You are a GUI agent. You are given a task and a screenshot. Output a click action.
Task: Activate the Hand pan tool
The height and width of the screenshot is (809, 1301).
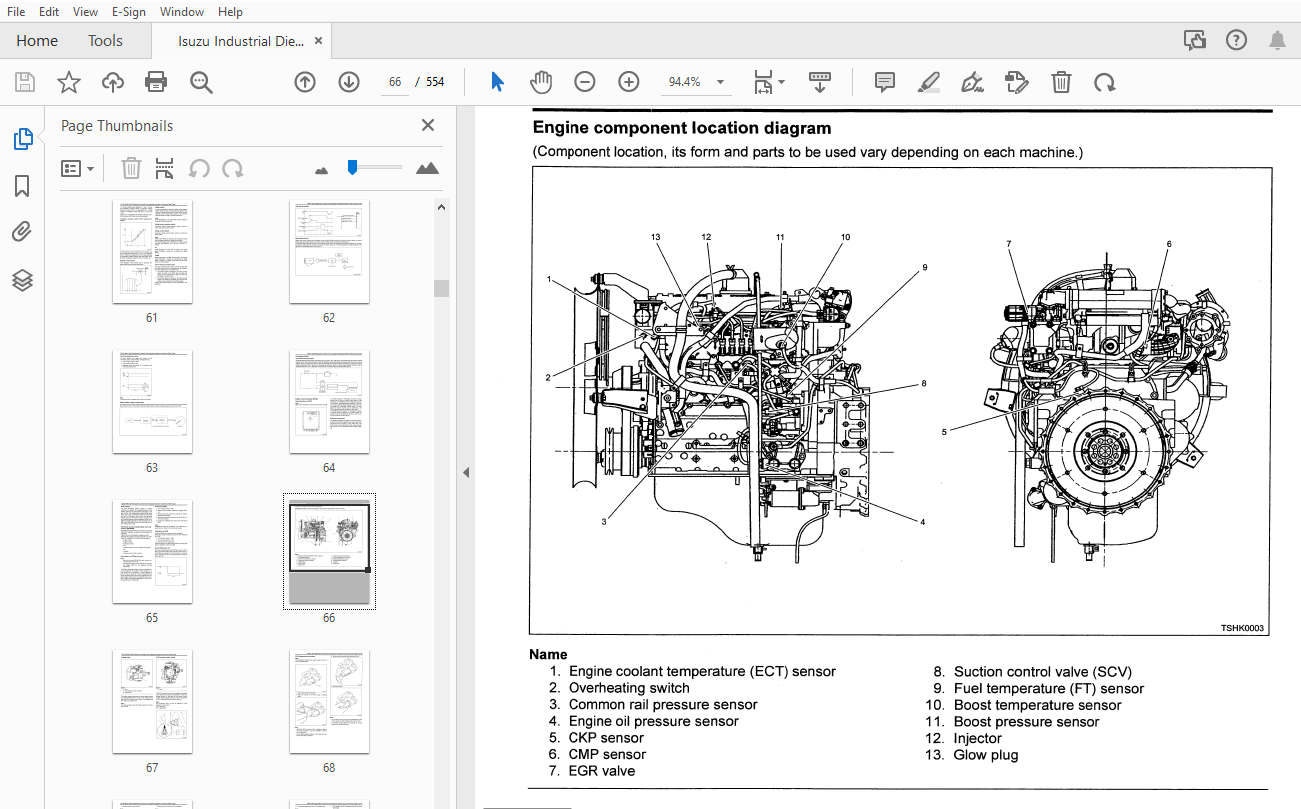click(541, 82)
